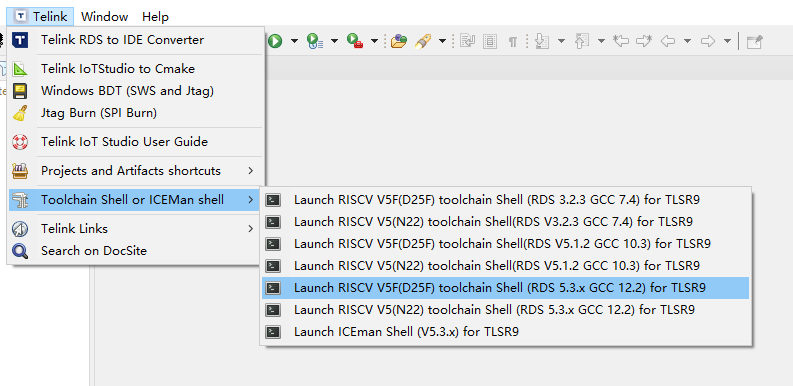The image size is (793, 386).
Task: Click the Pin Editor icon
Action: [754, 41]
